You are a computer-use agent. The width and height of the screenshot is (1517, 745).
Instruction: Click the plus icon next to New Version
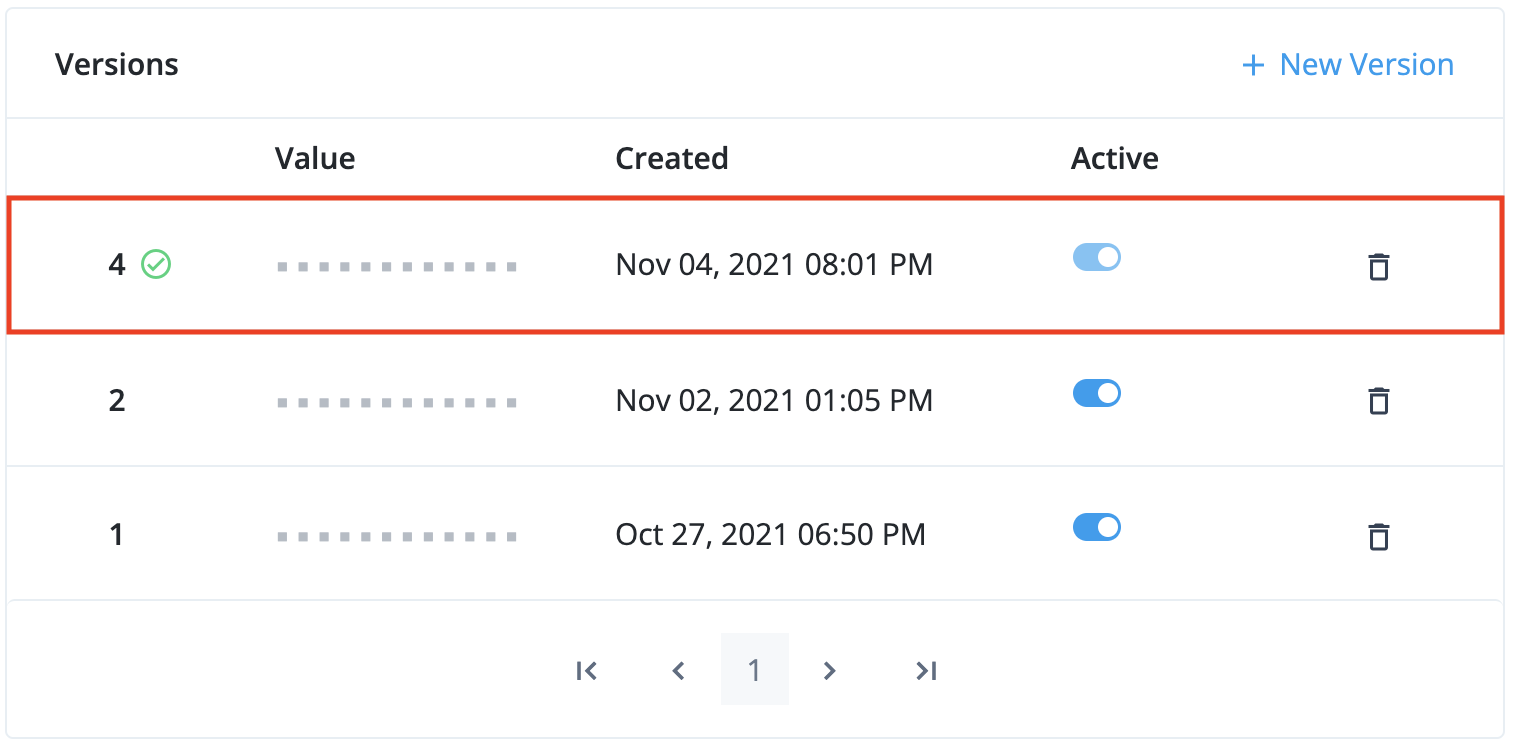click(1253, 64)
